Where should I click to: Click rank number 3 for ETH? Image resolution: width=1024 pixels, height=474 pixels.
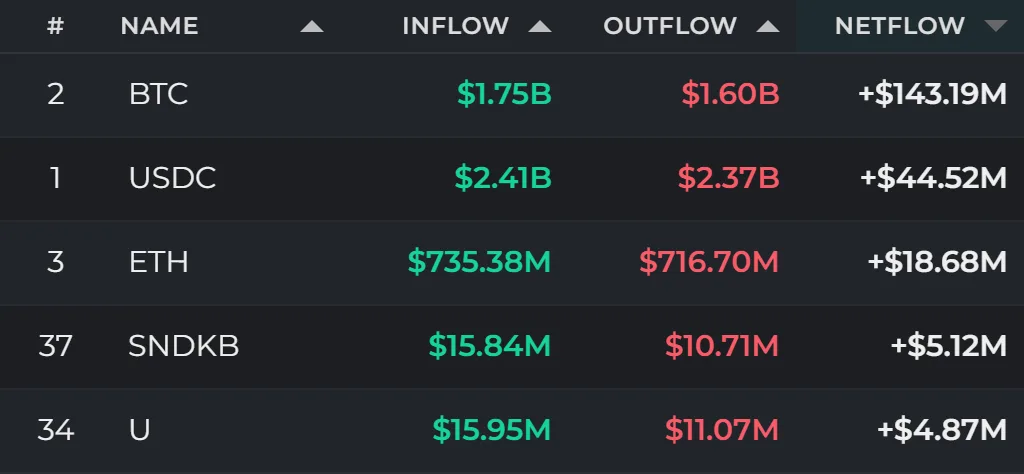(56, 262)
